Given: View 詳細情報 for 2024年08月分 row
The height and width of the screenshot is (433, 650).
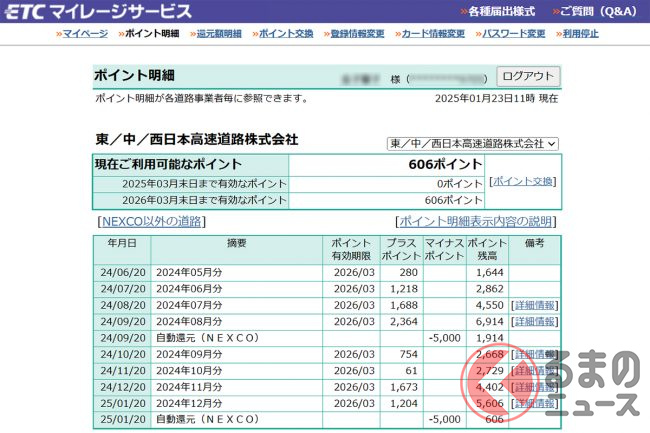Looking at the screenshot, I should point(534,321).
